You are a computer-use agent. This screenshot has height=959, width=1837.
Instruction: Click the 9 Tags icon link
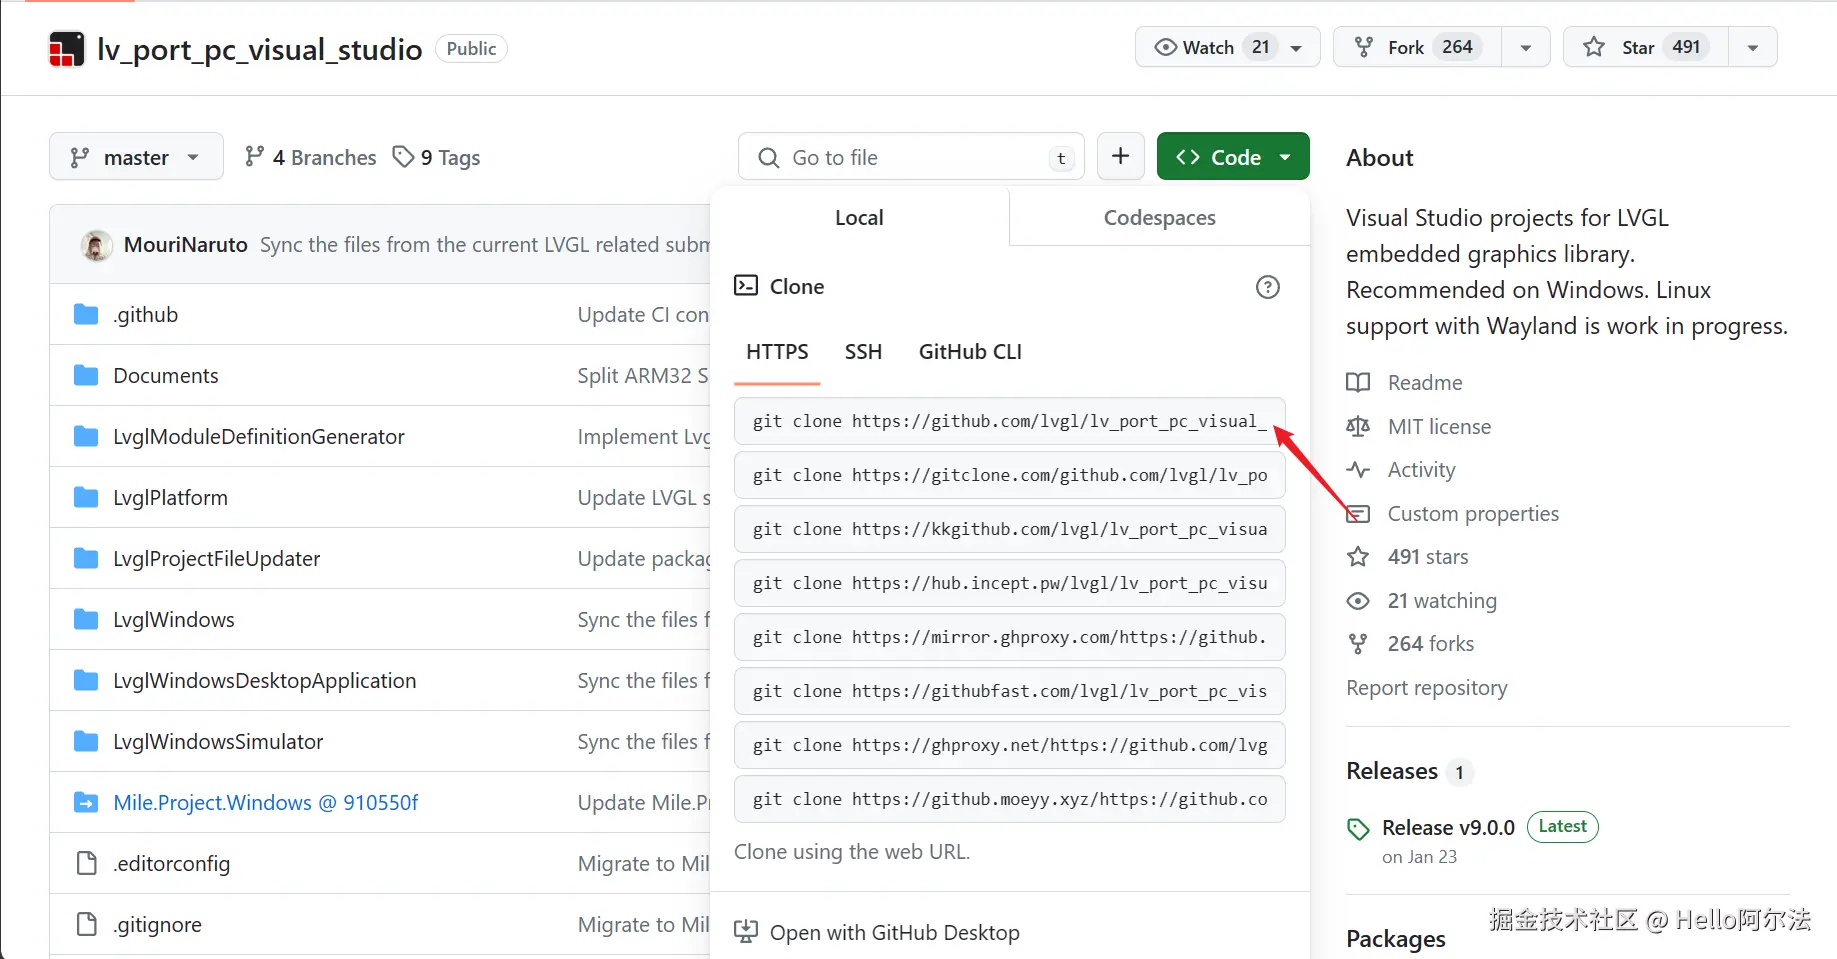[403, 157]
